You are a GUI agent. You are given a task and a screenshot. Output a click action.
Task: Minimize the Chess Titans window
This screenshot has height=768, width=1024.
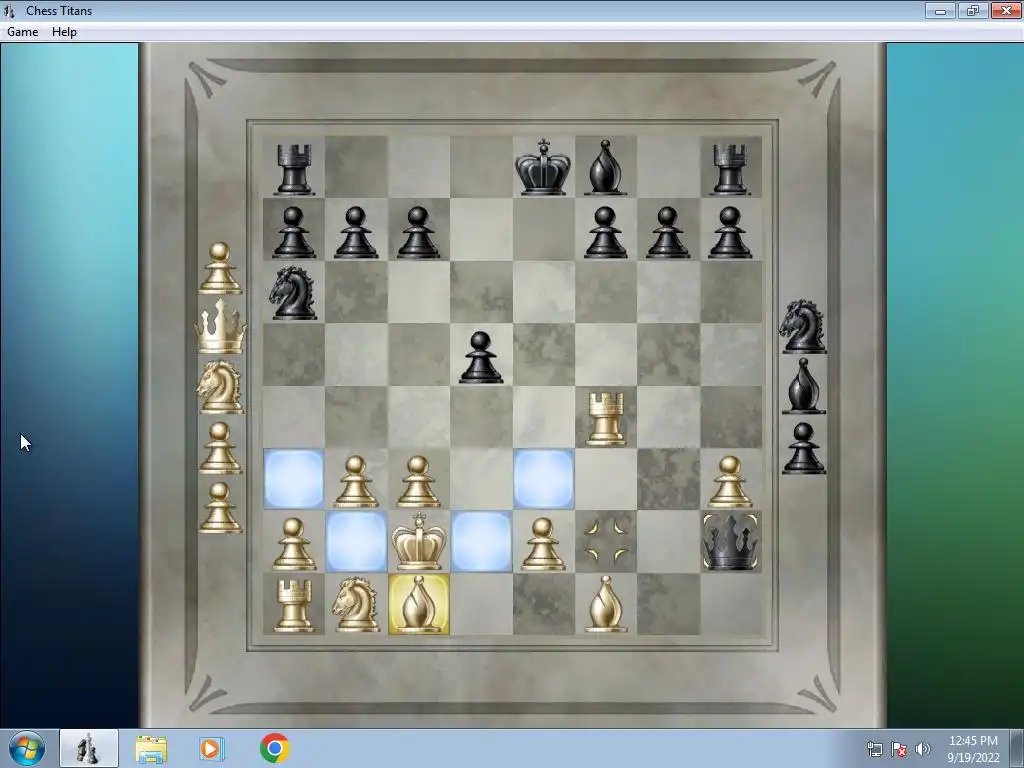click(940, 10)
